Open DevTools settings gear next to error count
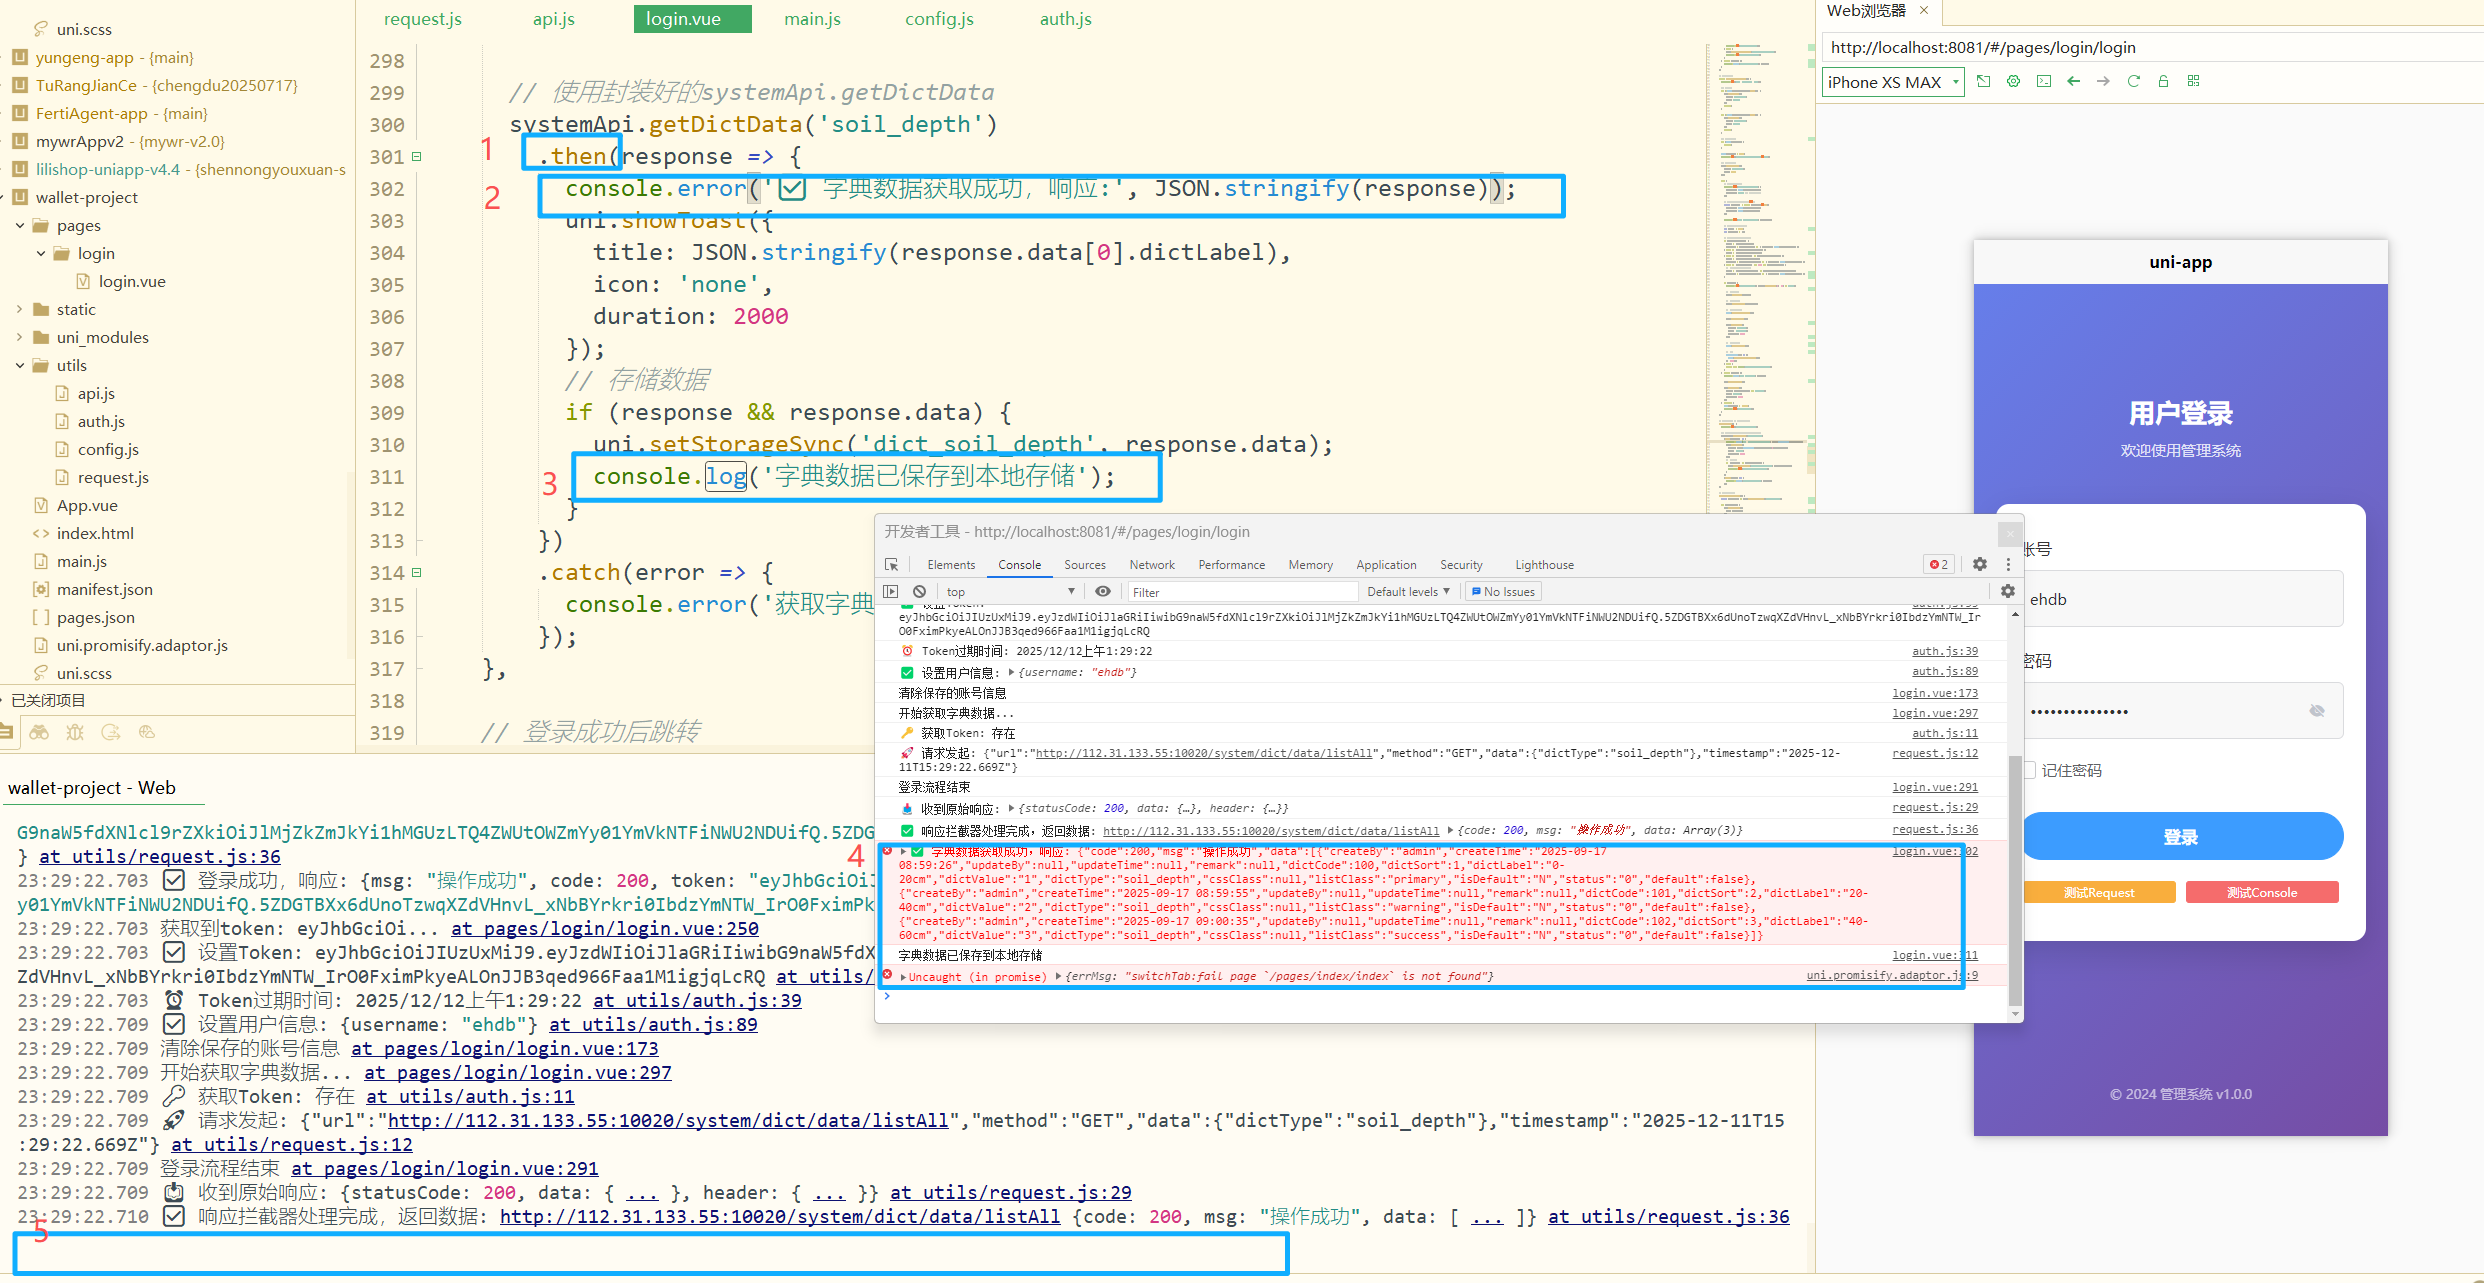Viewport: 2484px width, 1283px height. pyautogui.click(x=1979, y=565)
